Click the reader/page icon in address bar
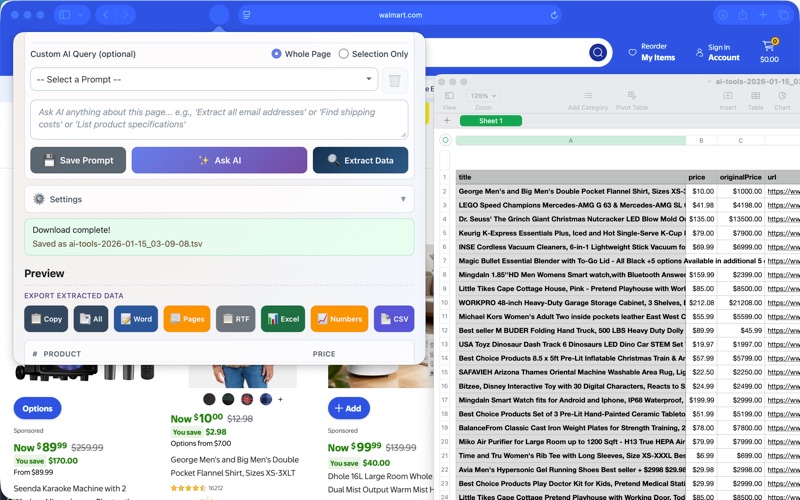 247,15
